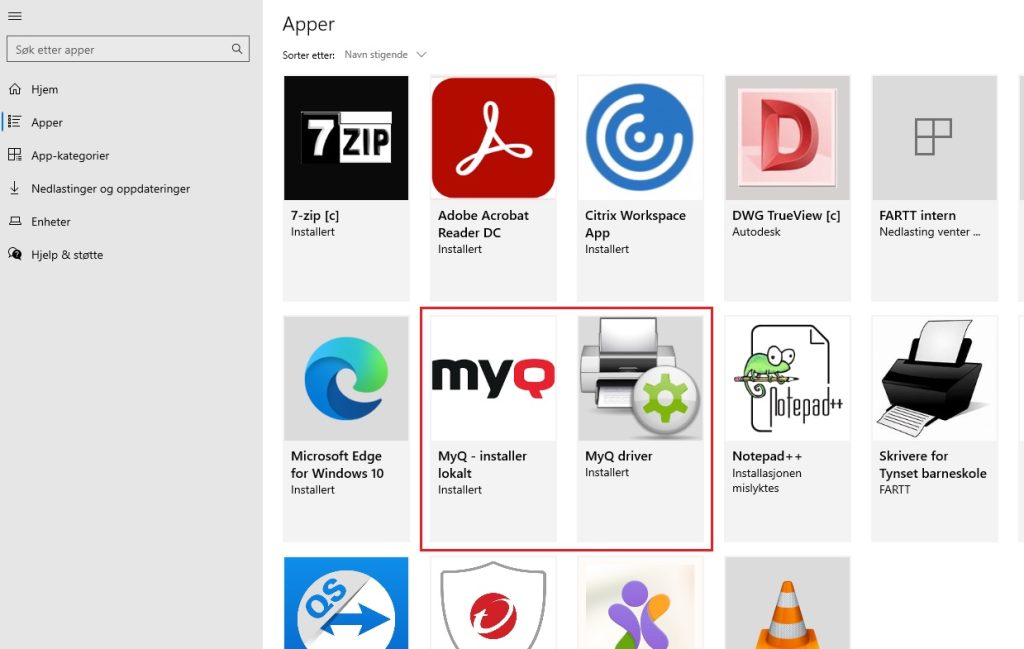The width and height of the screenshot is (1024, 649).
Task: Open FARTT intern placeholder icon
Action: click(934, 138)
